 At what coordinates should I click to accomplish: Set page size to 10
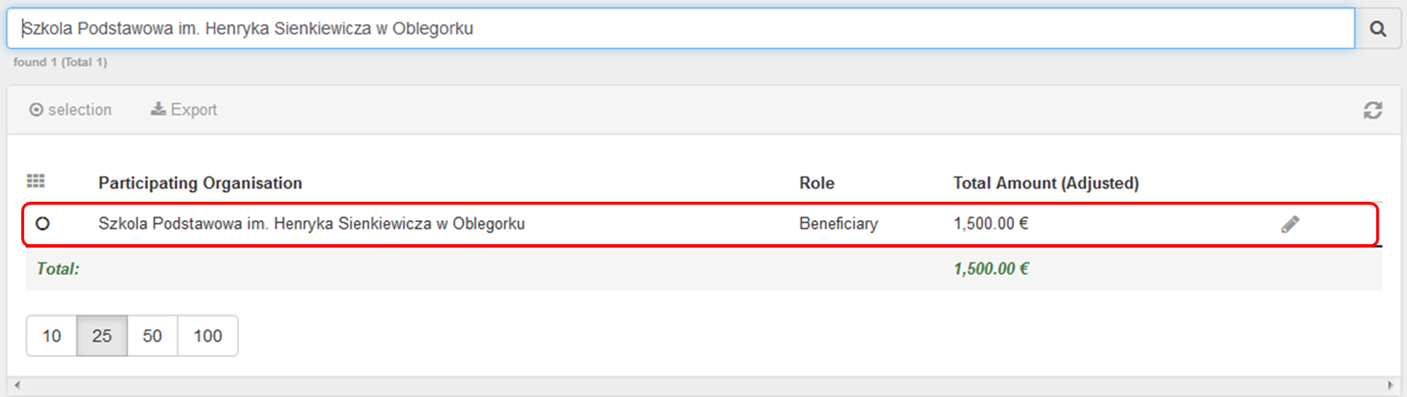52,336
